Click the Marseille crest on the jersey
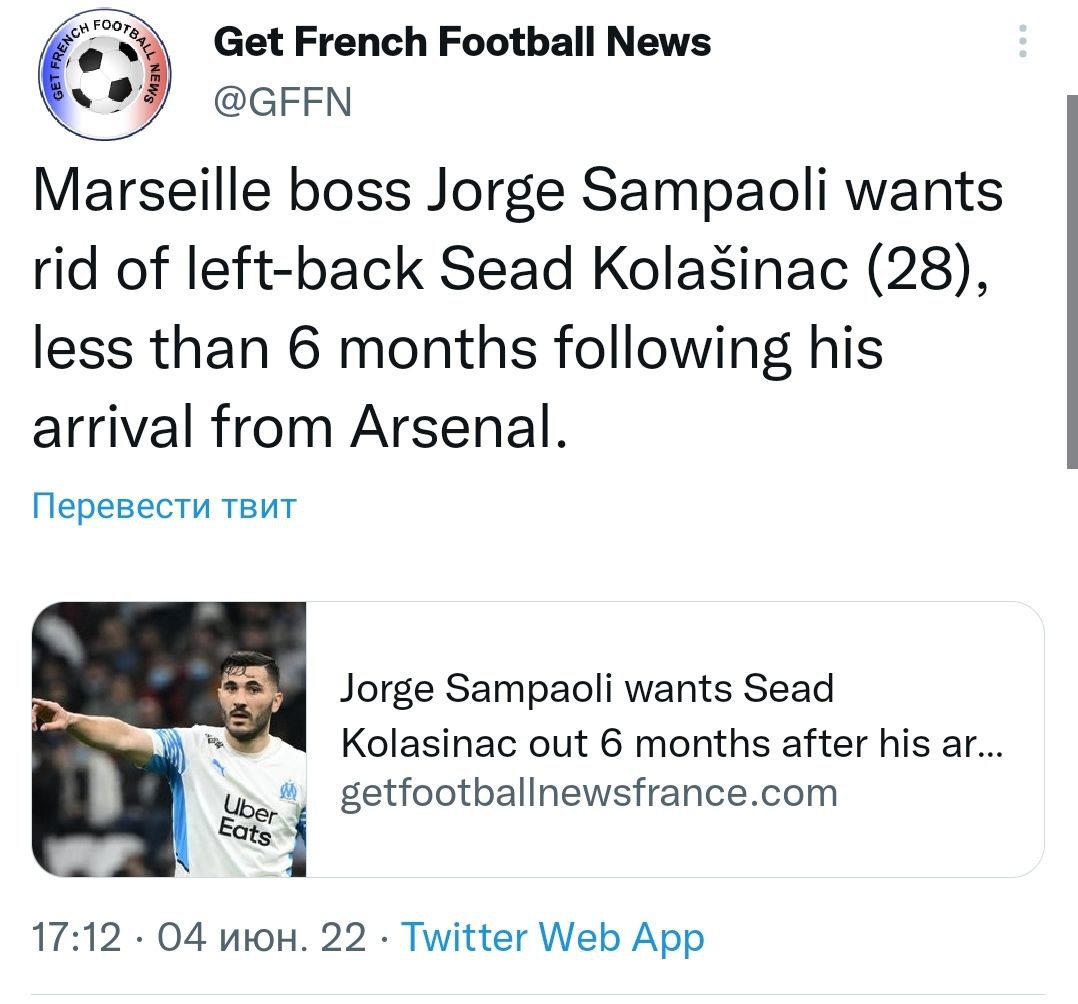Image resolution: width=1078 pixels, height=1004 pixels. 288,790
